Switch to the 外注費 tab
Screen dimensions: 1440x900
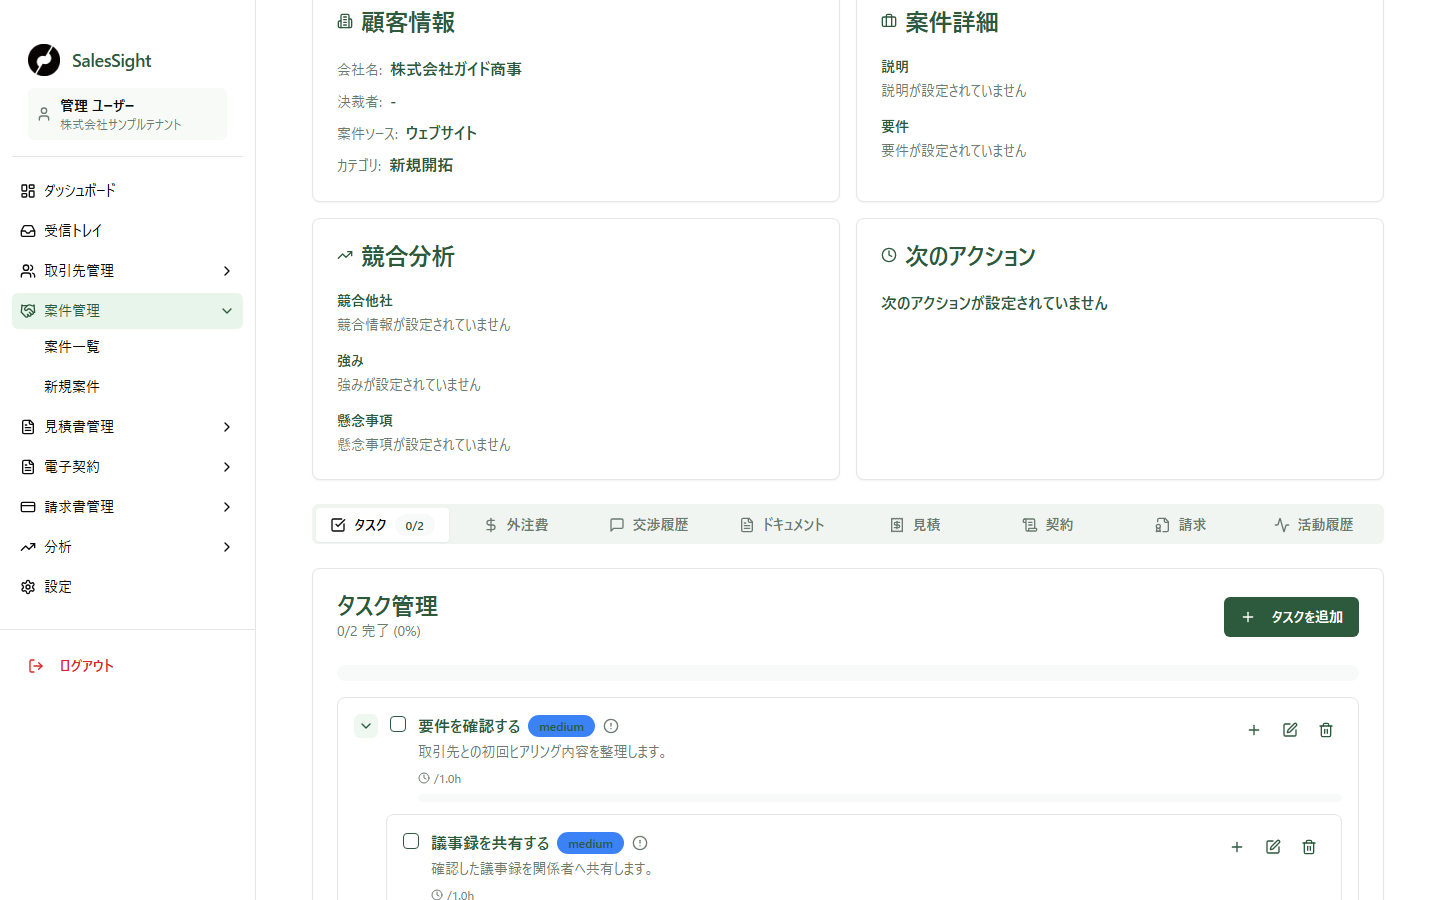516,525
